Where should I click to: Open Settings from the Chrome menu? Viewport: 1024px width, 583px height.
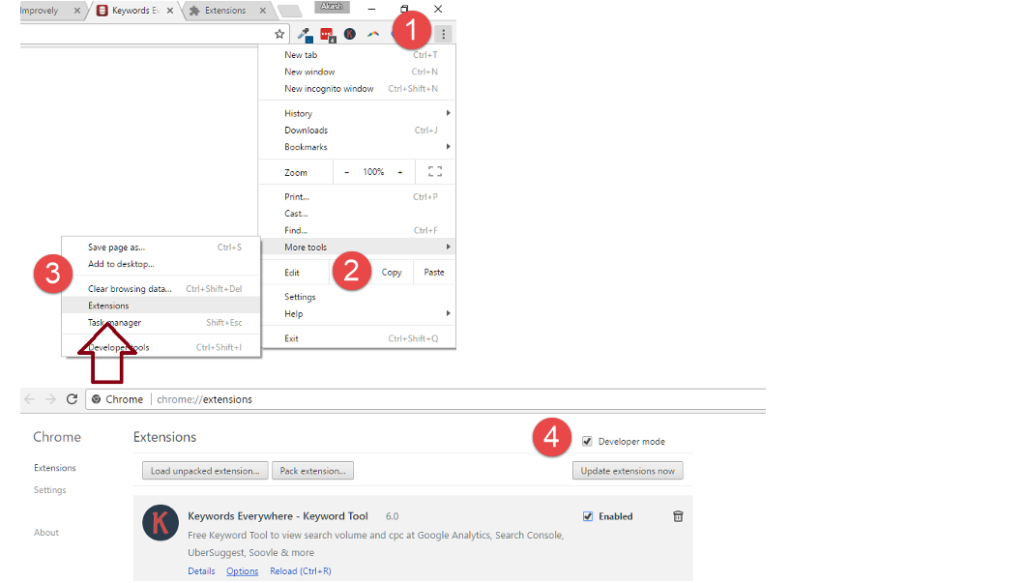click(357, 297)
